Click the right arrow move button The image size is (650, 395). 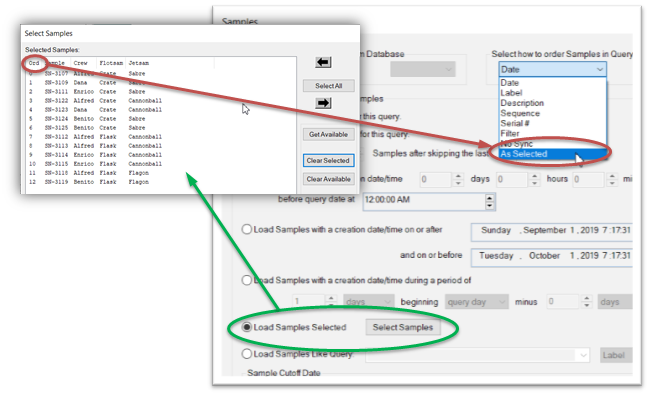point(323,103)
